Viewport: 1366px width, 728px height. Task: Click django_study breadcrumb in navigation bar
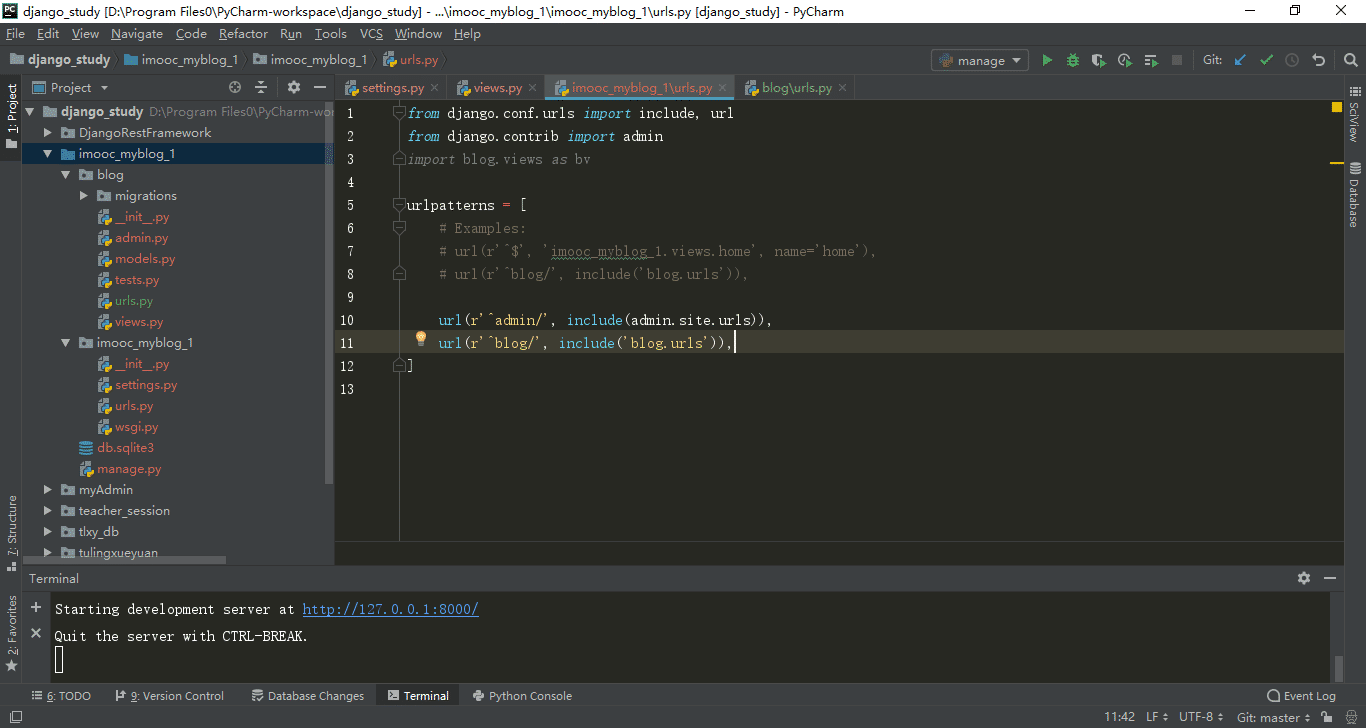60,60
